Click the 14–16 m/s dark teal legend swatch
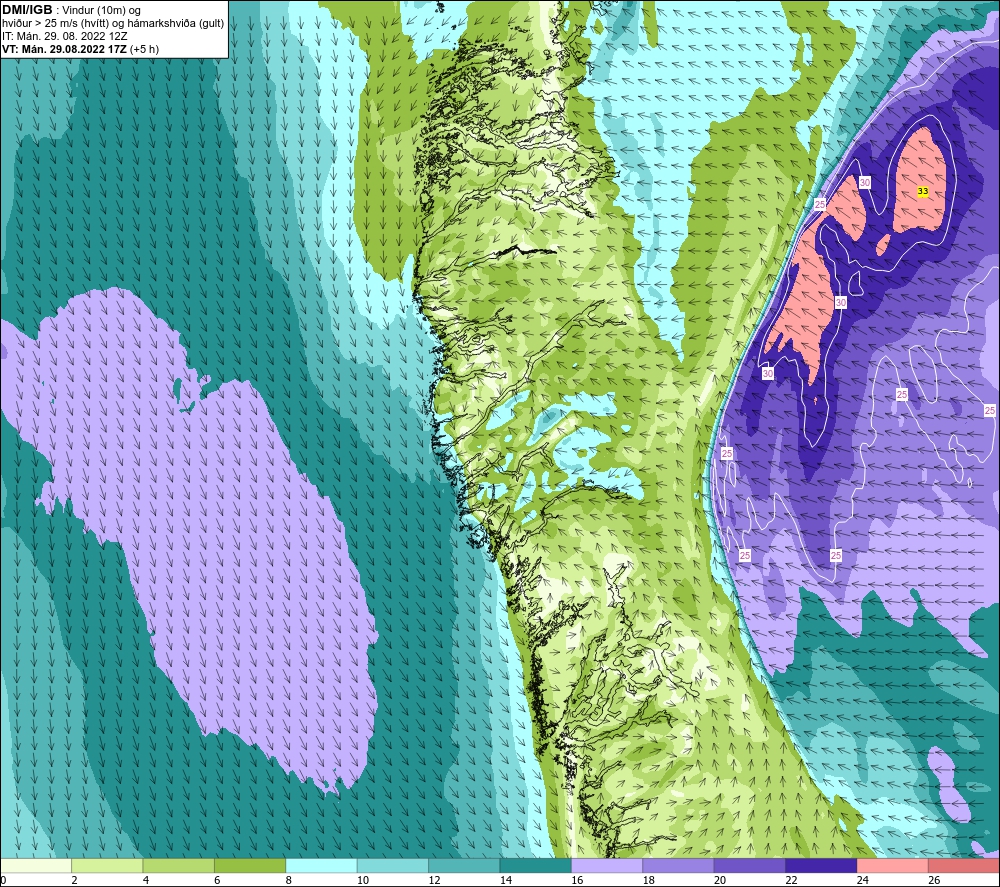 pyautogui.click(x=536, y=866)
